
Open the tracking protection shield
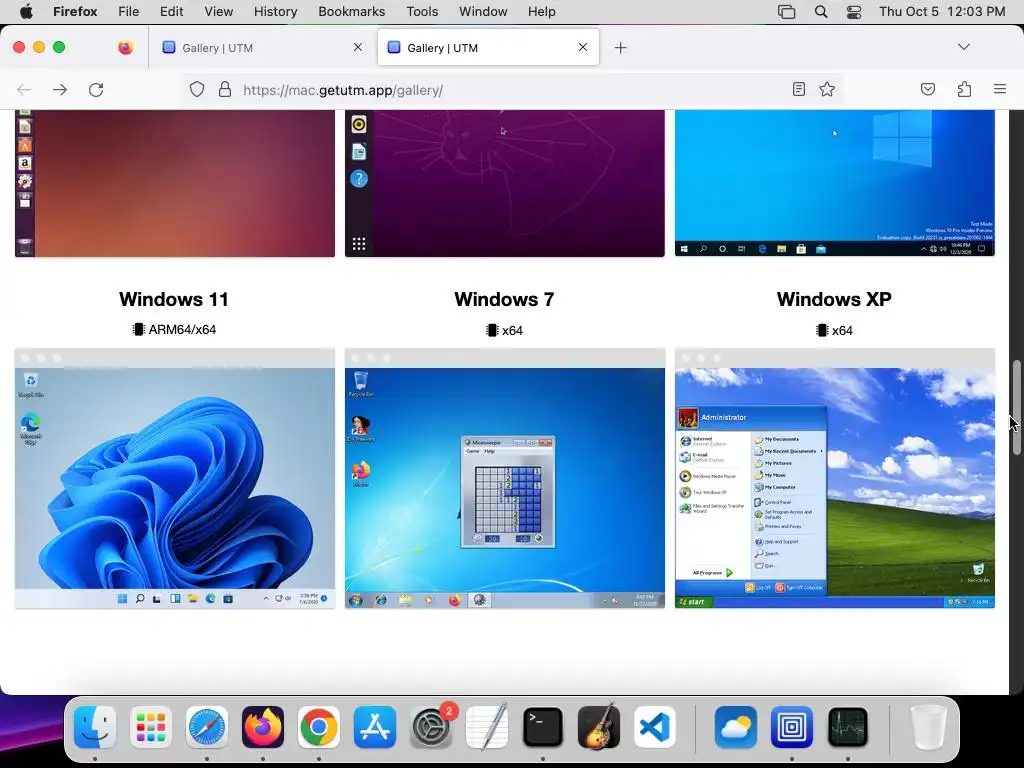point(197,89)
